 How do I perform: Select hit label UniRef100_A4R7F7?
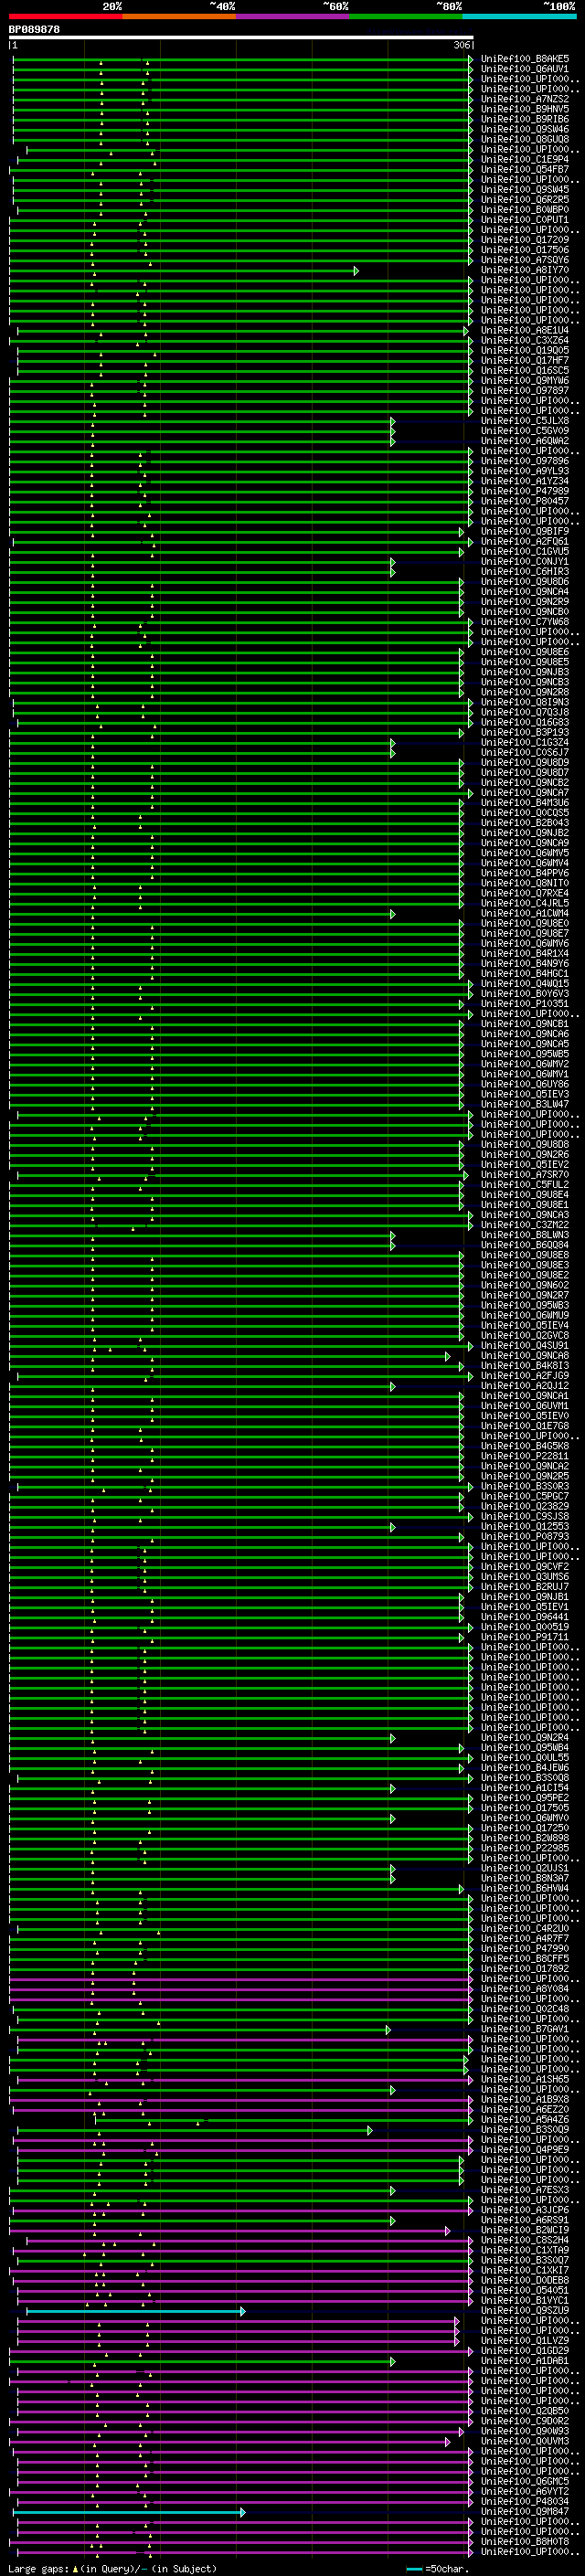click(x=525, y=1938)
